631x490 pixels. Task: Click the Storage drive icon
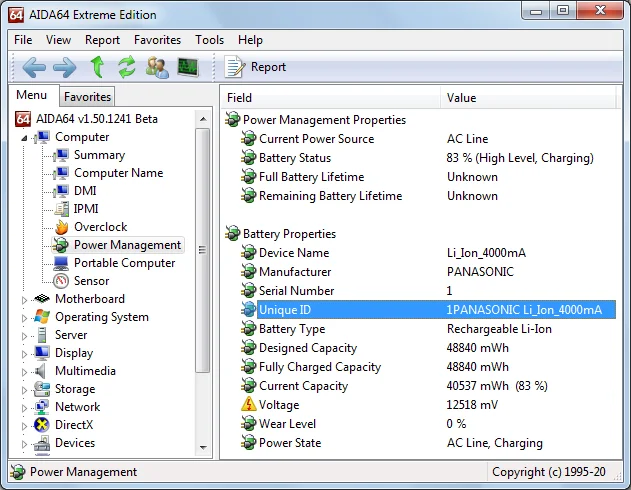(x=42, y=389)
